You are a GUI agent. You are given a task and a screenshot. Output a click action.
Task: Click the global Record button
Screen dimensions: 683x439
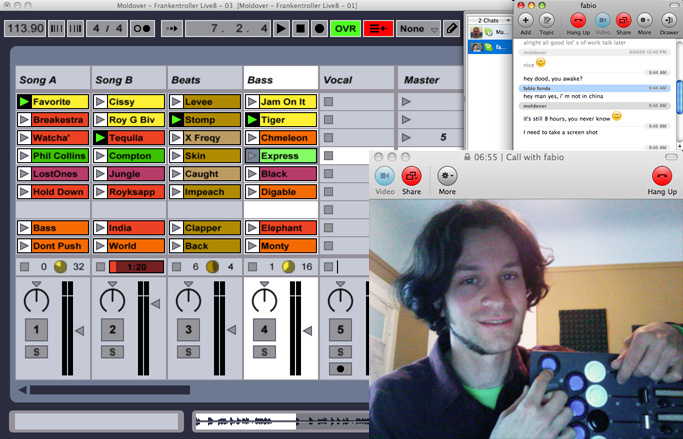pos(319,29)
